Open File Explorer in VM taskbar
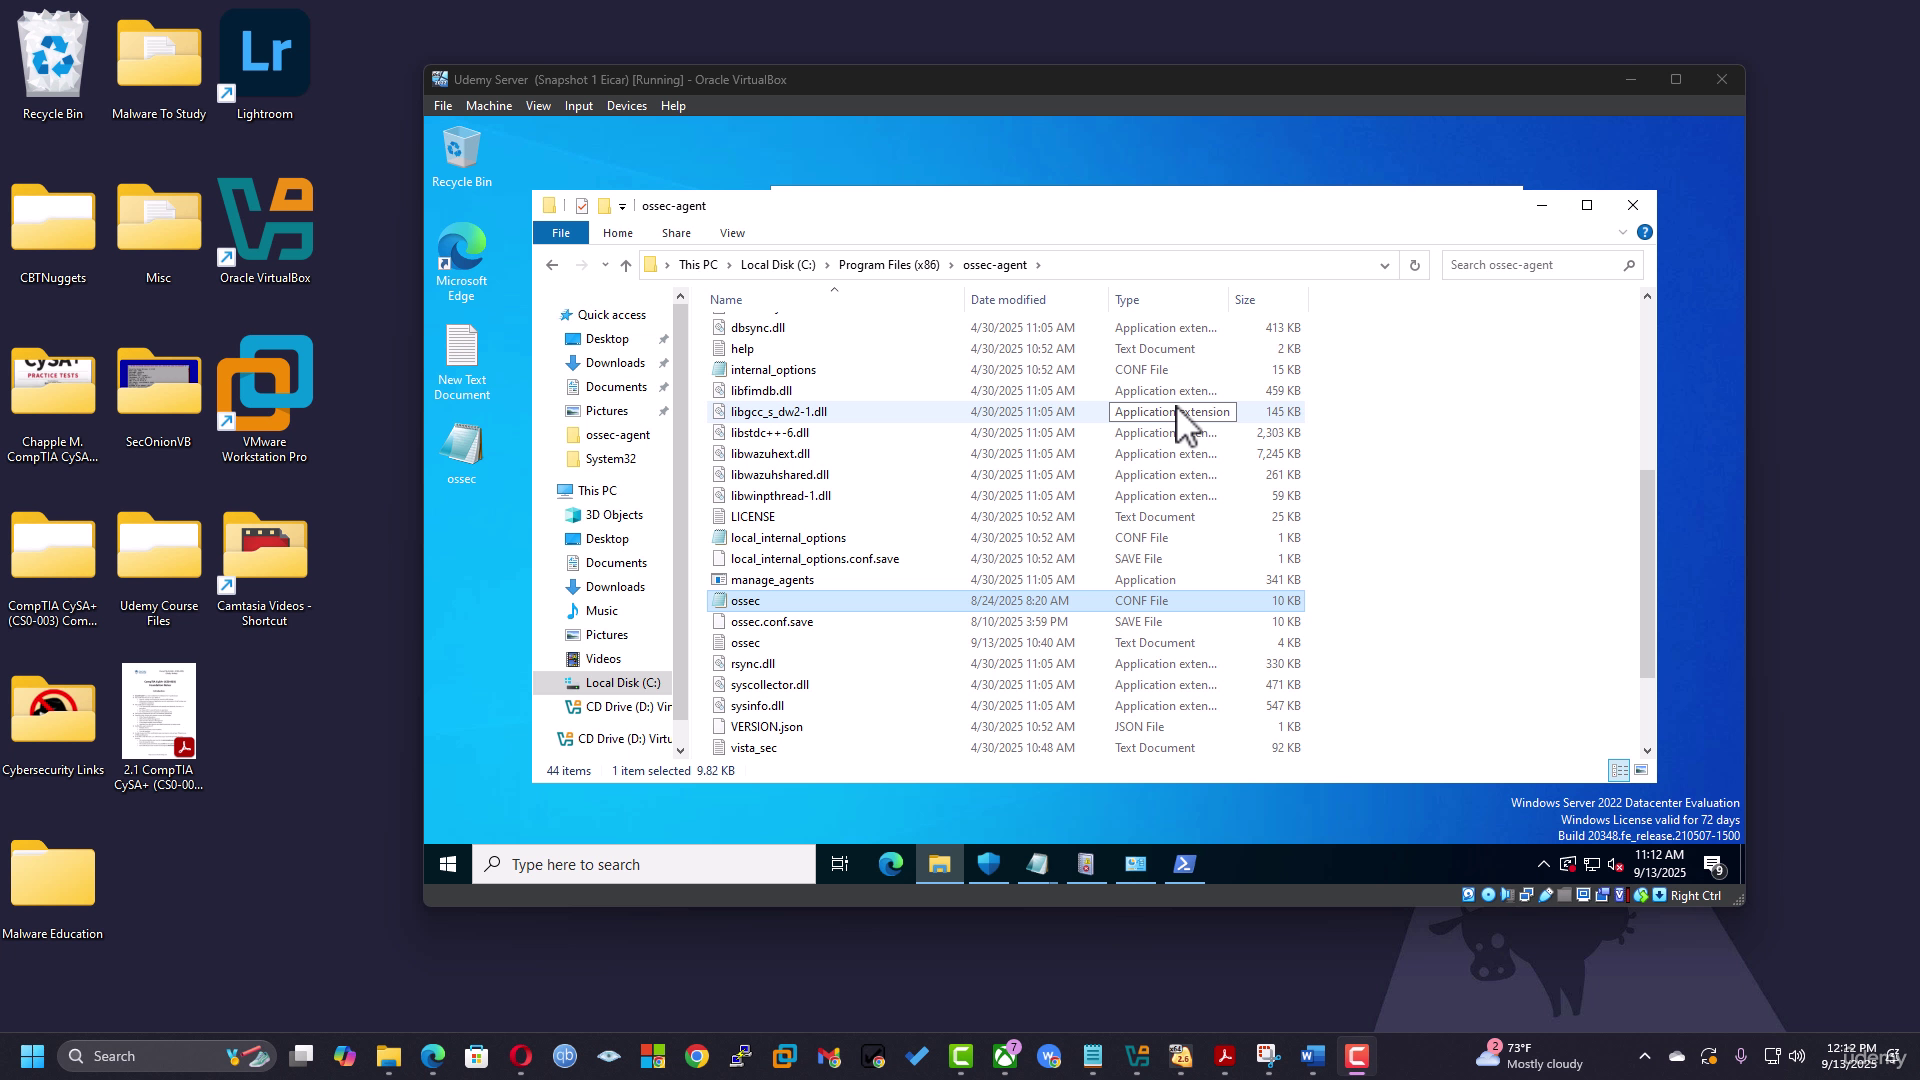This screenshot has width=1920, height=1080. 939,864
